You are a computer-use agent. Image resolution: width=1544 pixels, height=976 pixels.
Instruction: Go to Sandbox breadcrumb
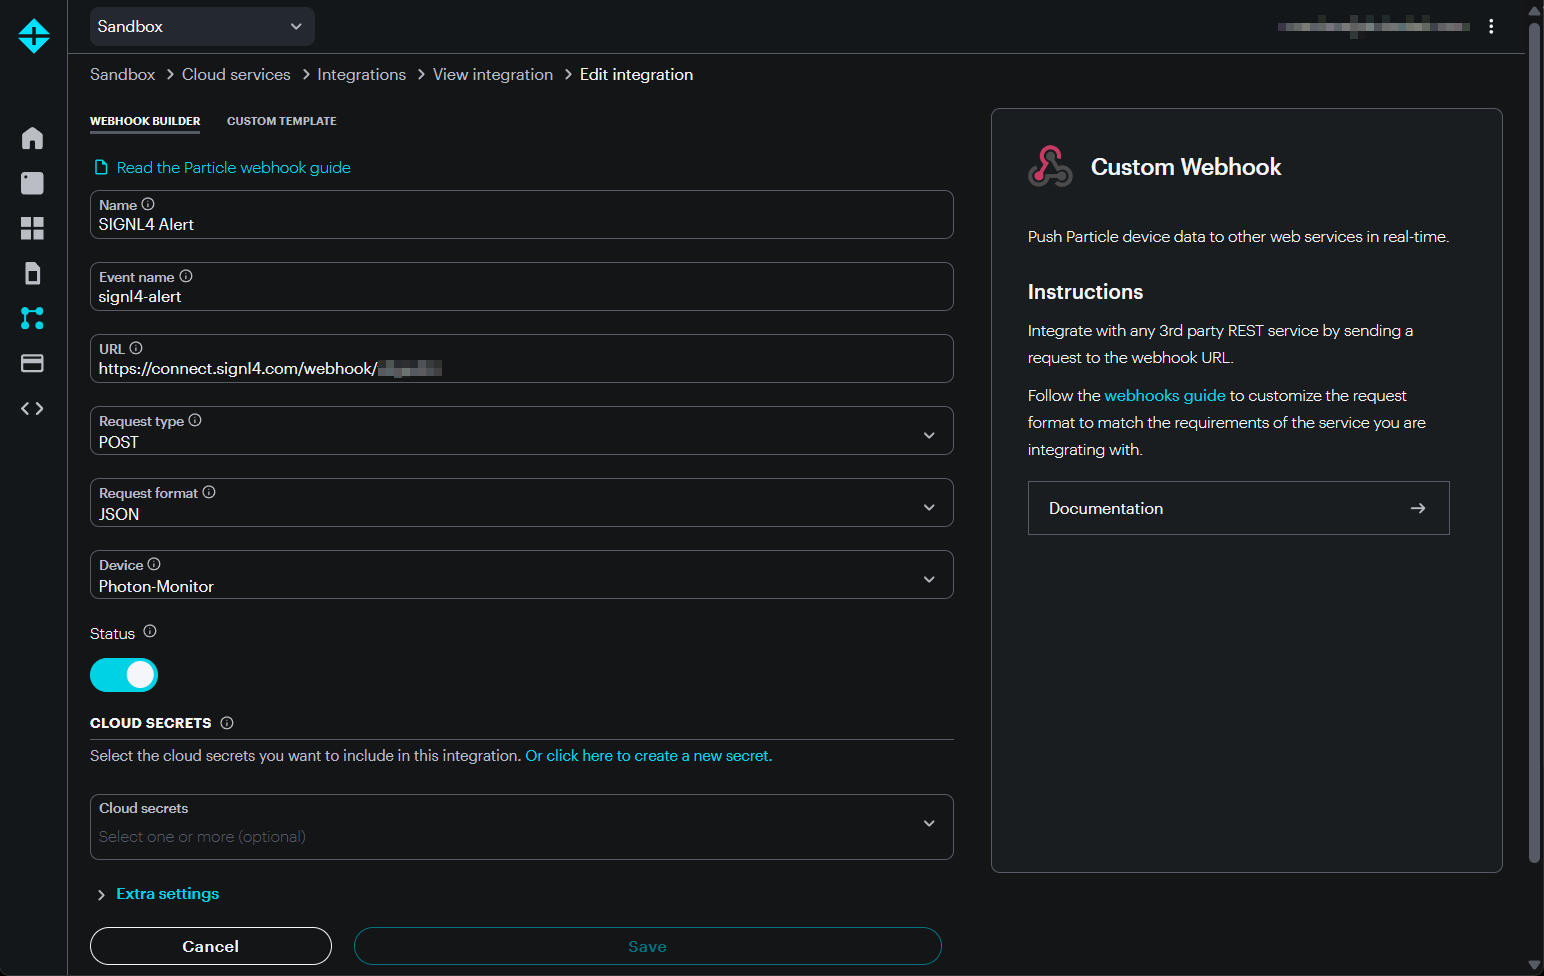tap(122, 75)
